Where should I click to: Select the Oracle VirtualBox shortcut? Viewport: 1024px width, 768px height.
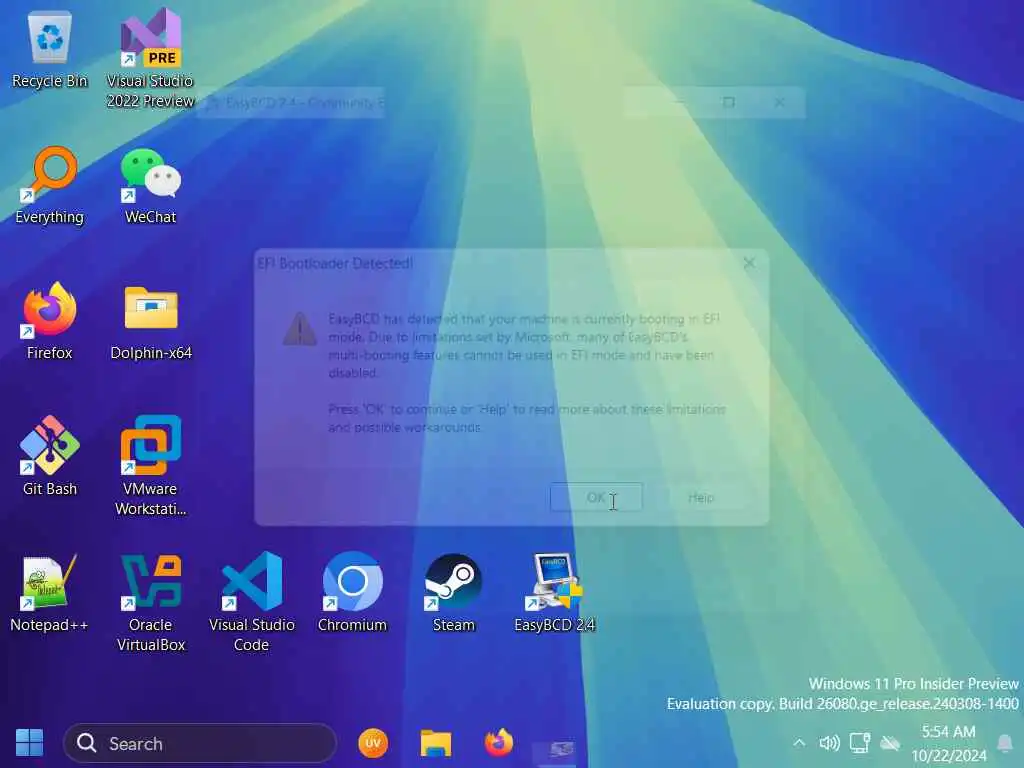(x=151, y=602)
